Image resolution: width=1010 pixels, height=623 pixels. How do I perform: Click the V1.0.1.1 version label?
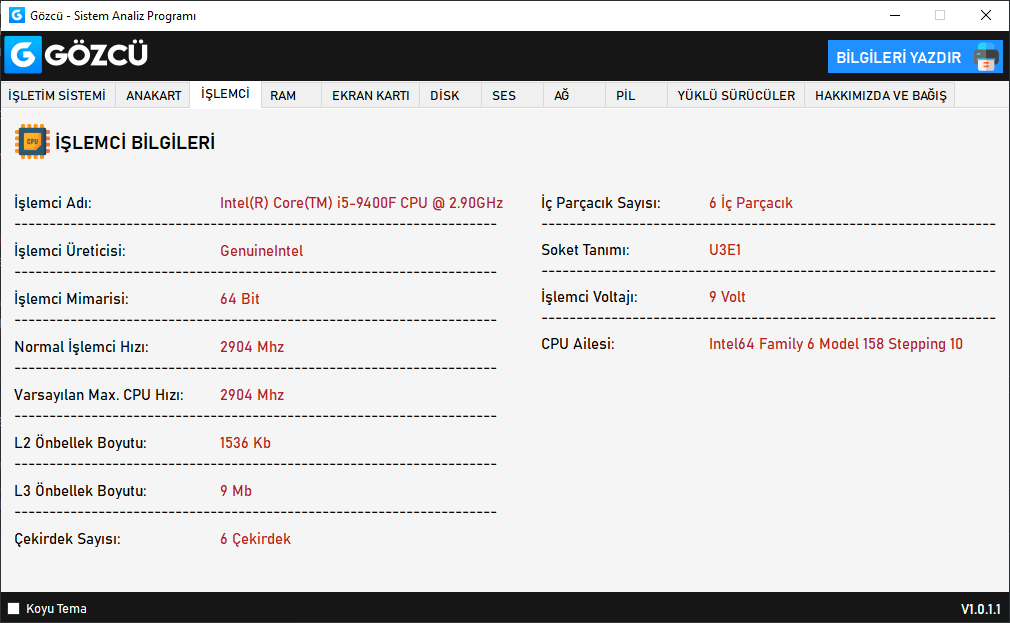980,609
